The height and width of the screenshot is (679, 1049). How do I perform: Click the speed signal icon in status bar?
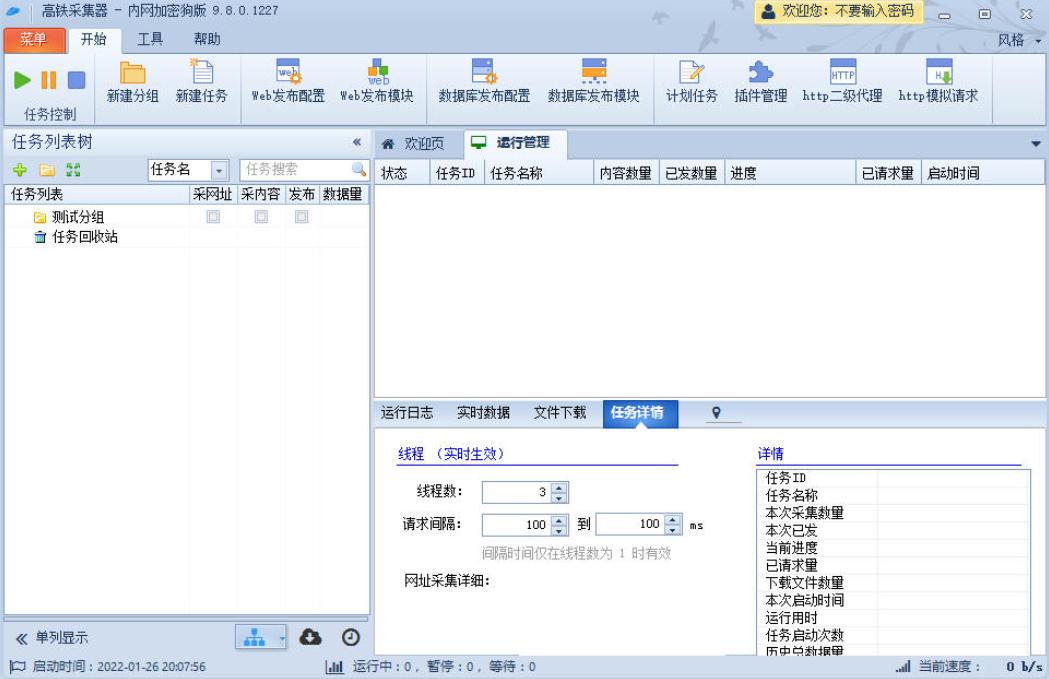coord(903,666)
